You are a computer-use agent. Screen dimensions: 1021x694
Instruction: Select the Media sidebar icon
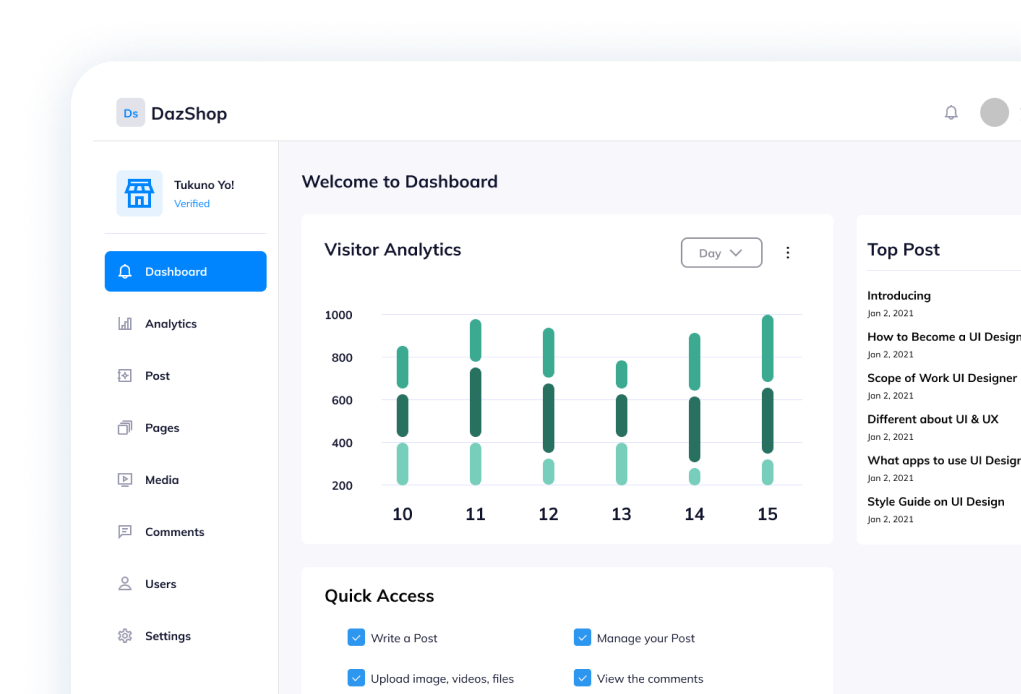(x=125, y=480)
